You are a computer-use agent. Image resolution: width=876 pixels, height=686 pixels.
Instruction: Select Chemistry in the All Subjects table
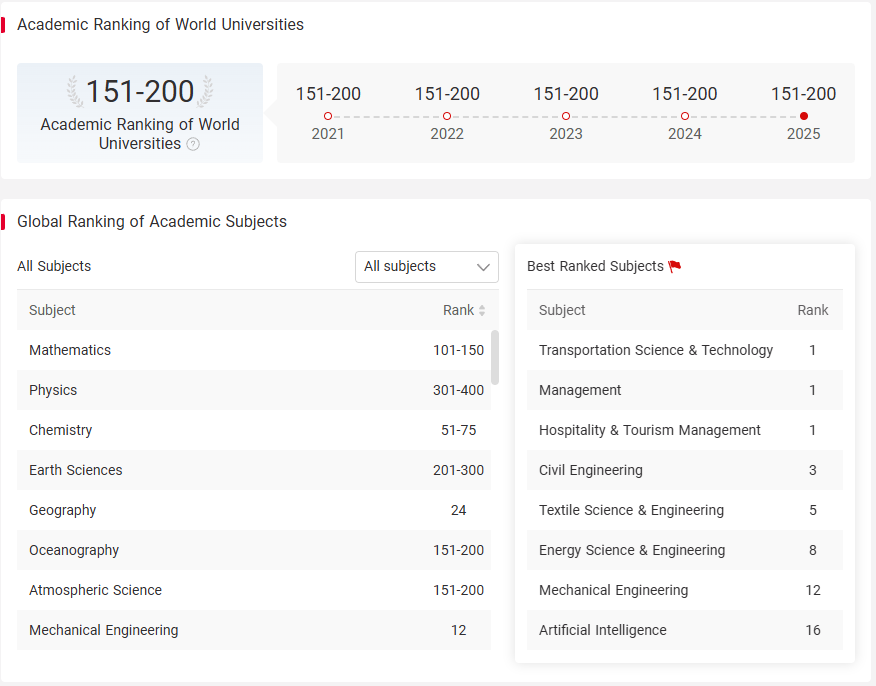pos(254,430)
